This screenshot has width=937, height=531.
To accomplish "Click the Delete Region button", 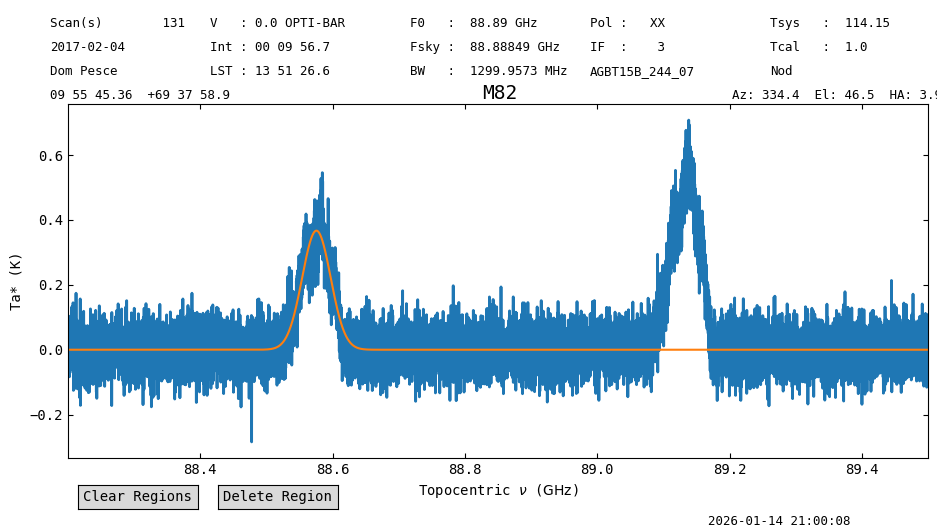I will coord(278,497).
